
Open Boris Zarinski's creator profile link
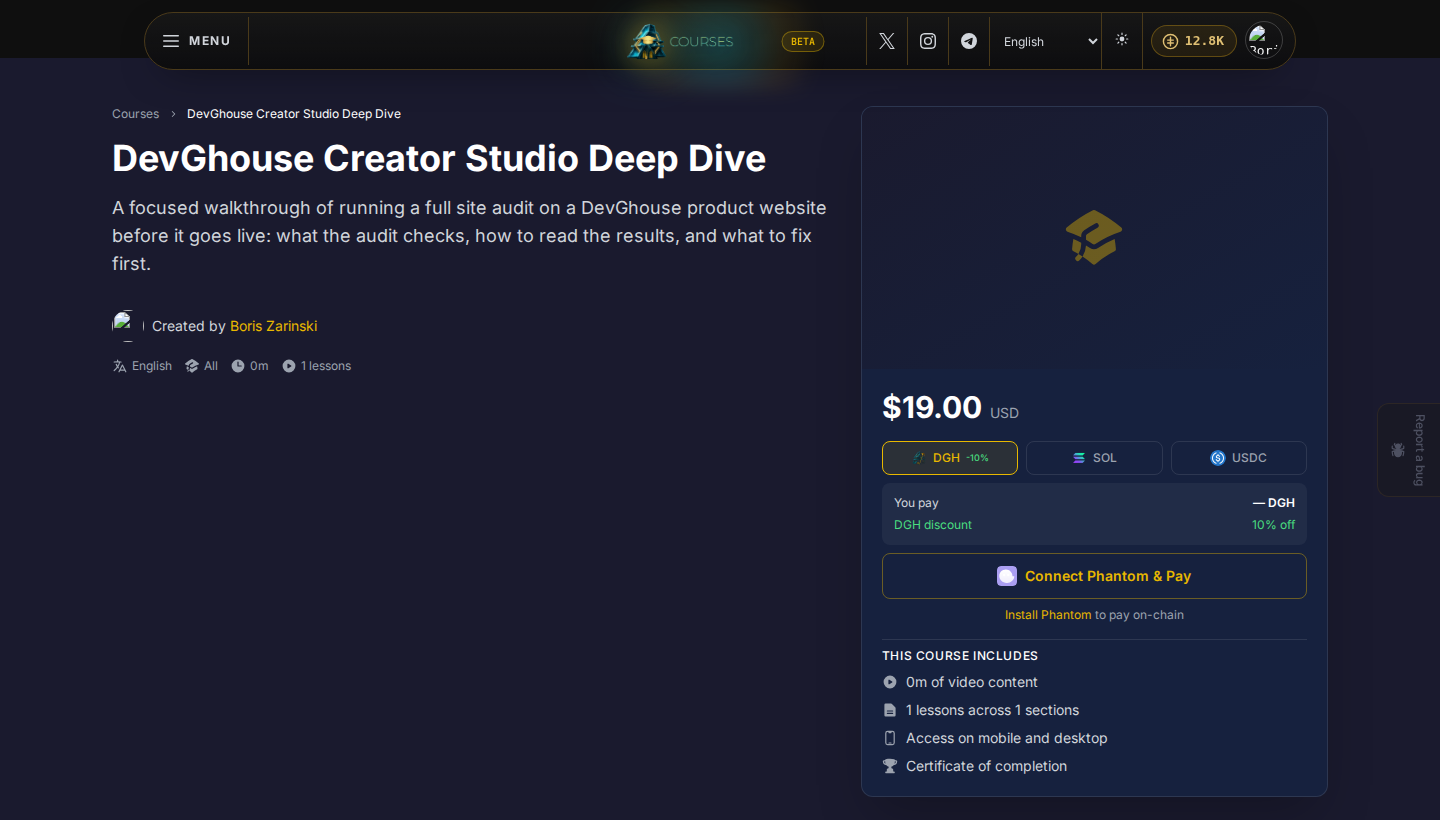click(x=274, y=326)
